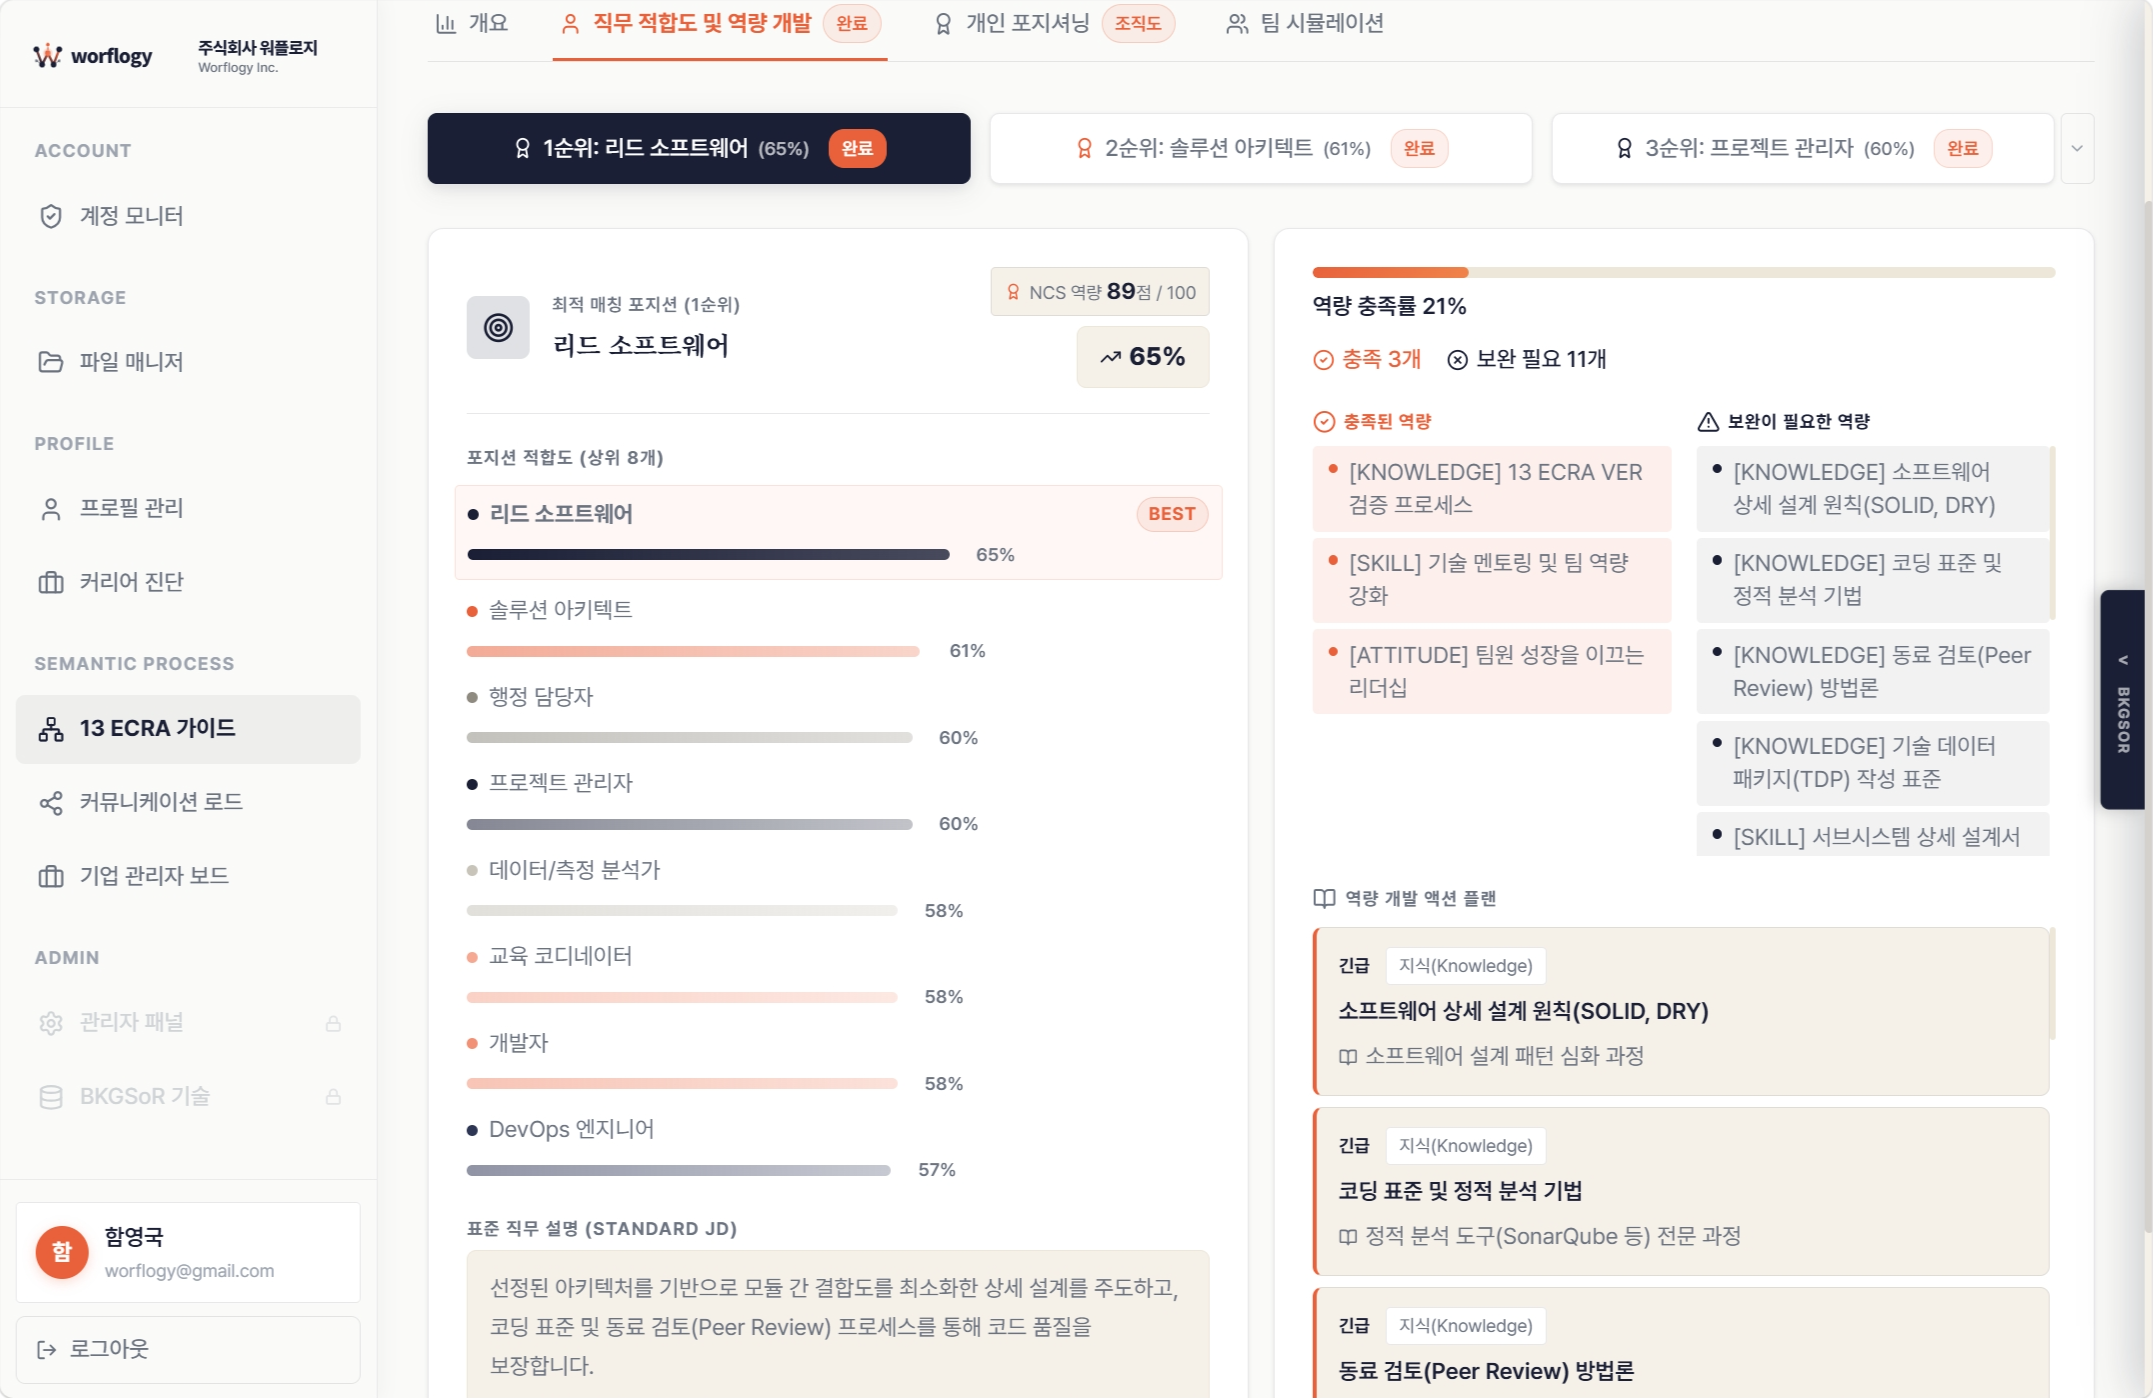
Task: Click the target icon beside 리드 소프트웨어
Action: [x=498, y=327]
